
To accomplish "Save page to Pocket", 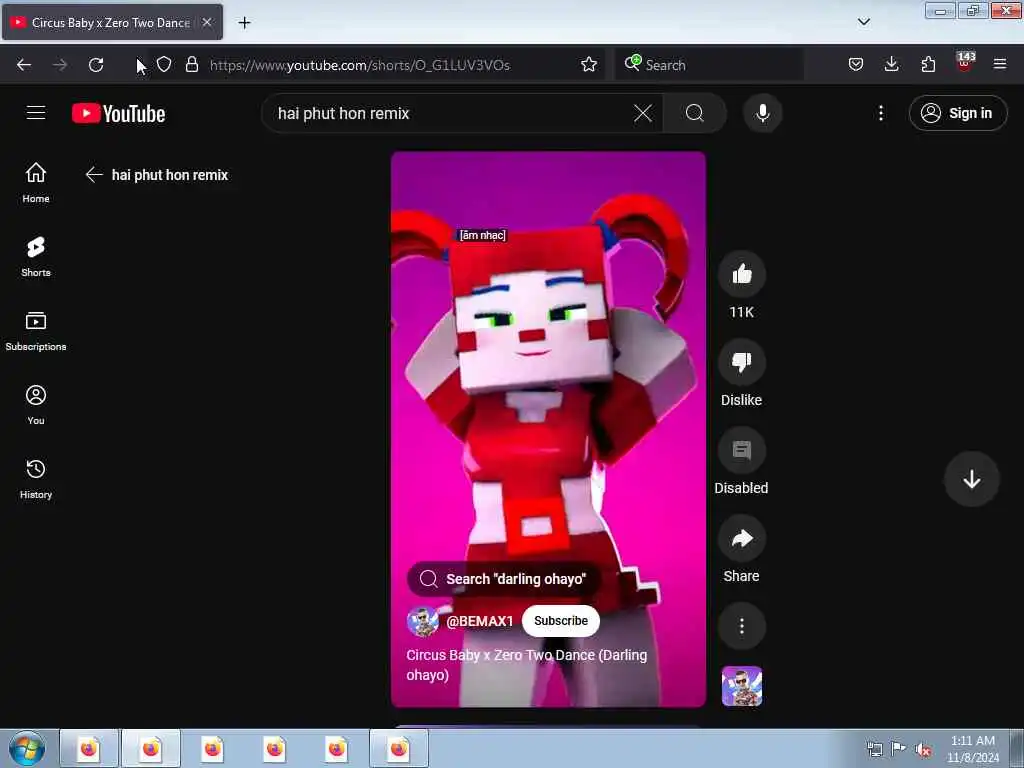I will [x=856, y=65].
